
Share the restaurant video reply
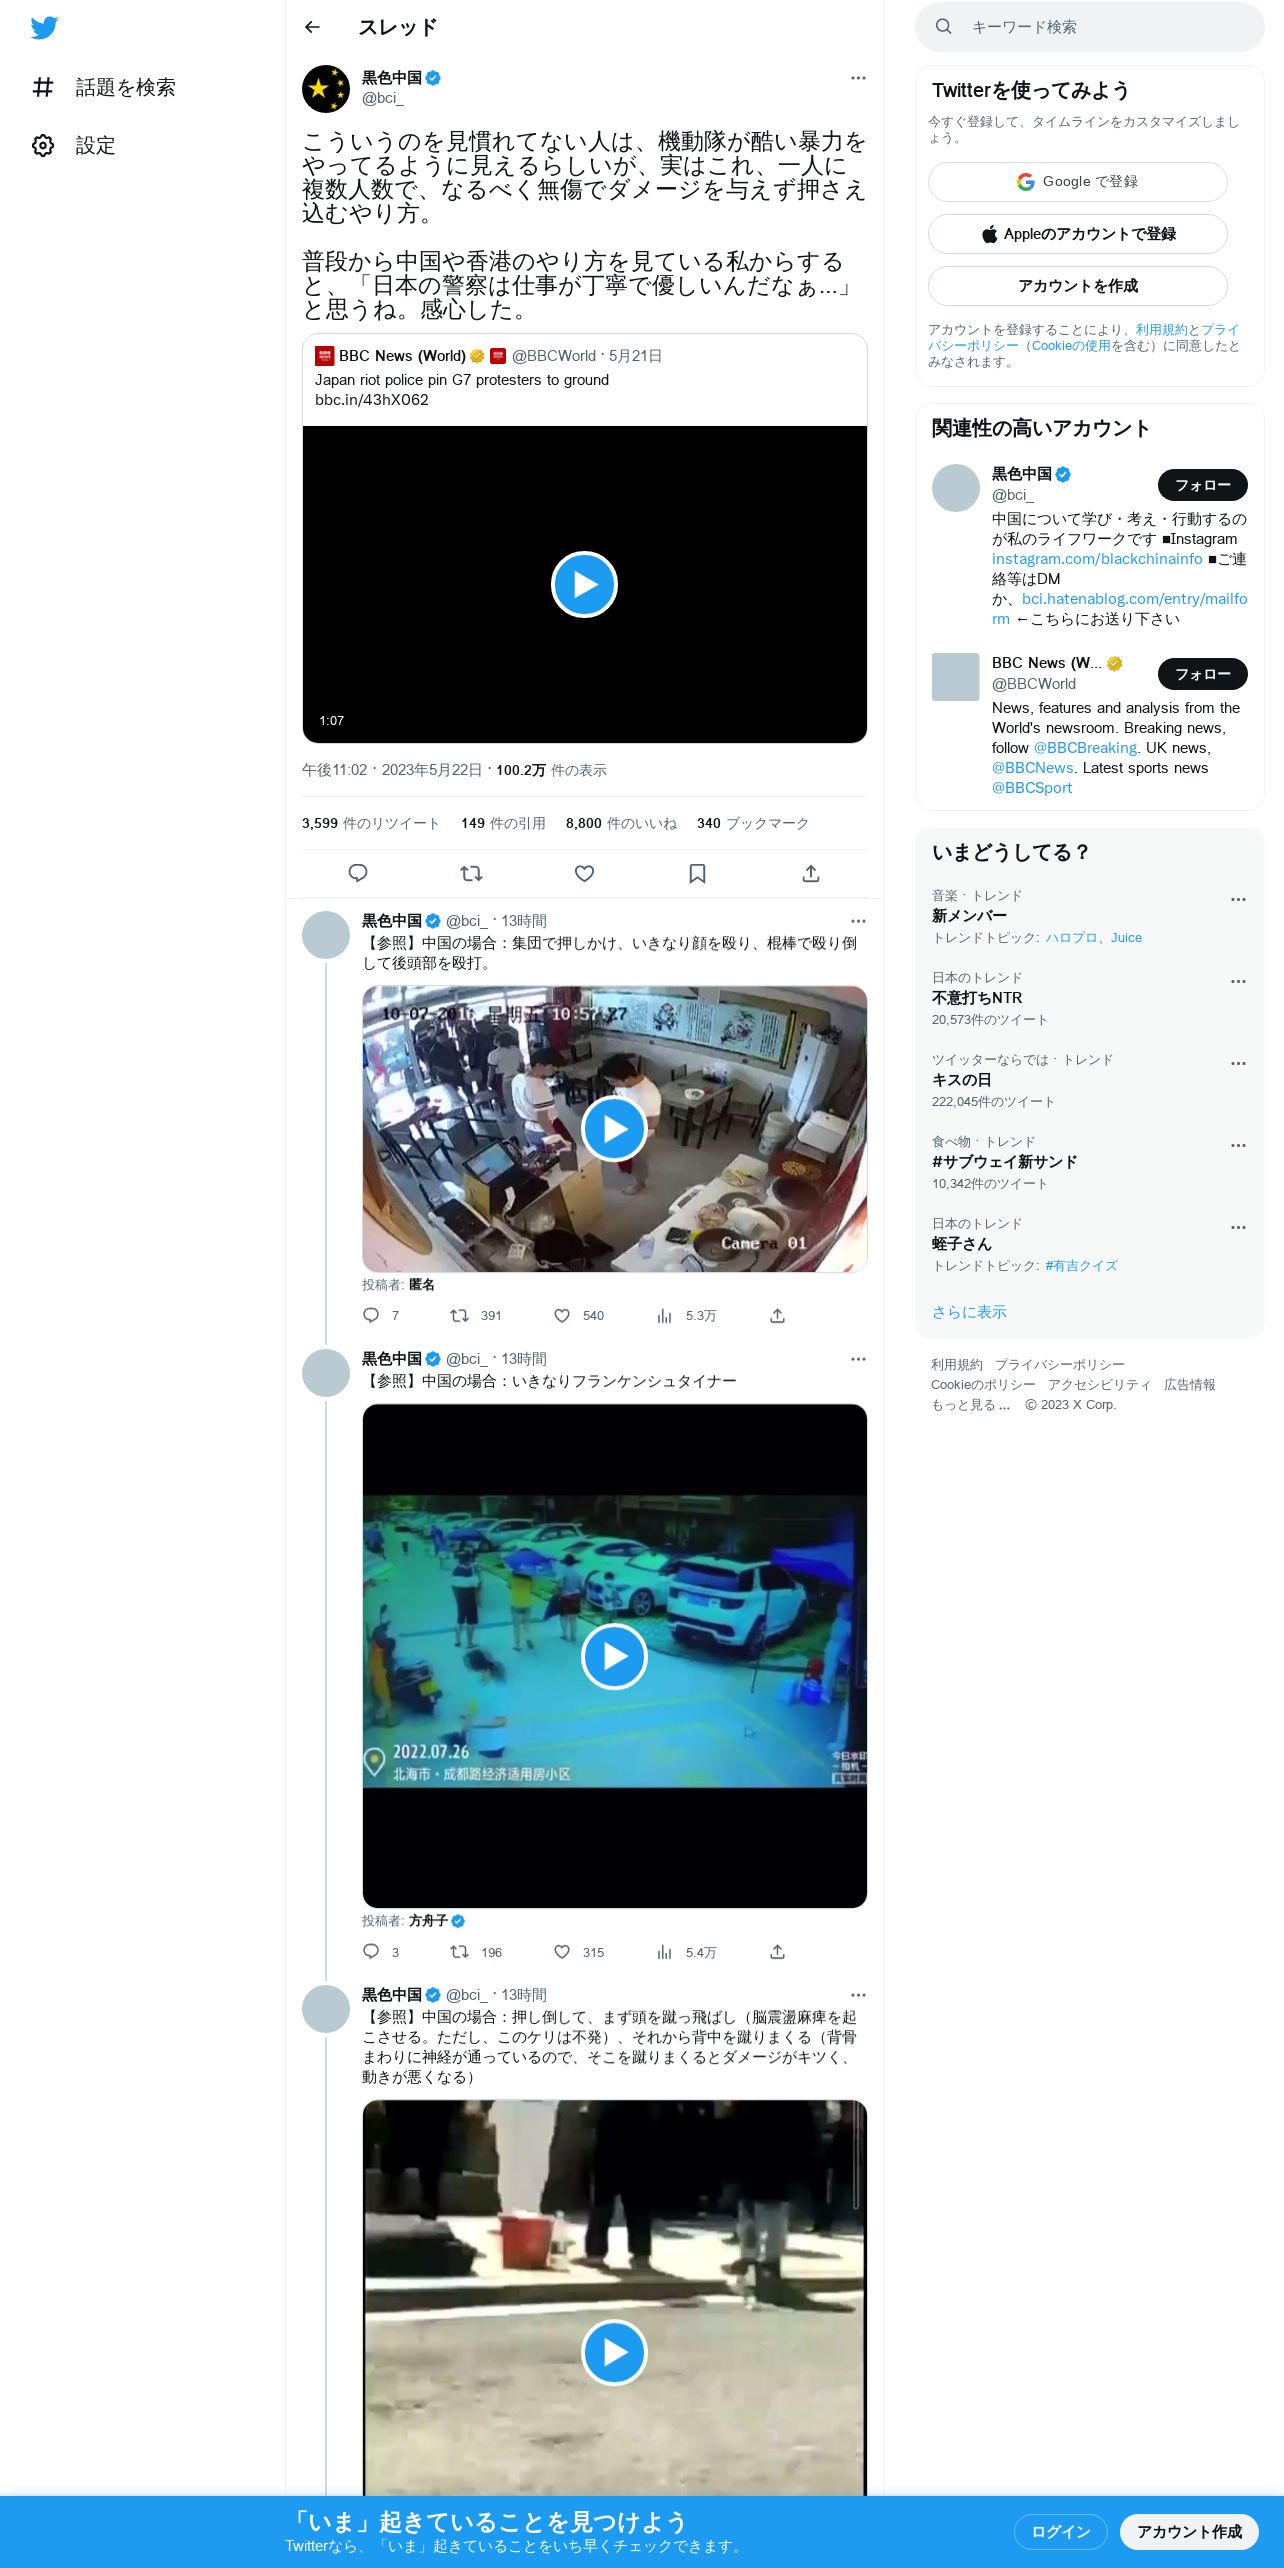[x=777, y=1315]
